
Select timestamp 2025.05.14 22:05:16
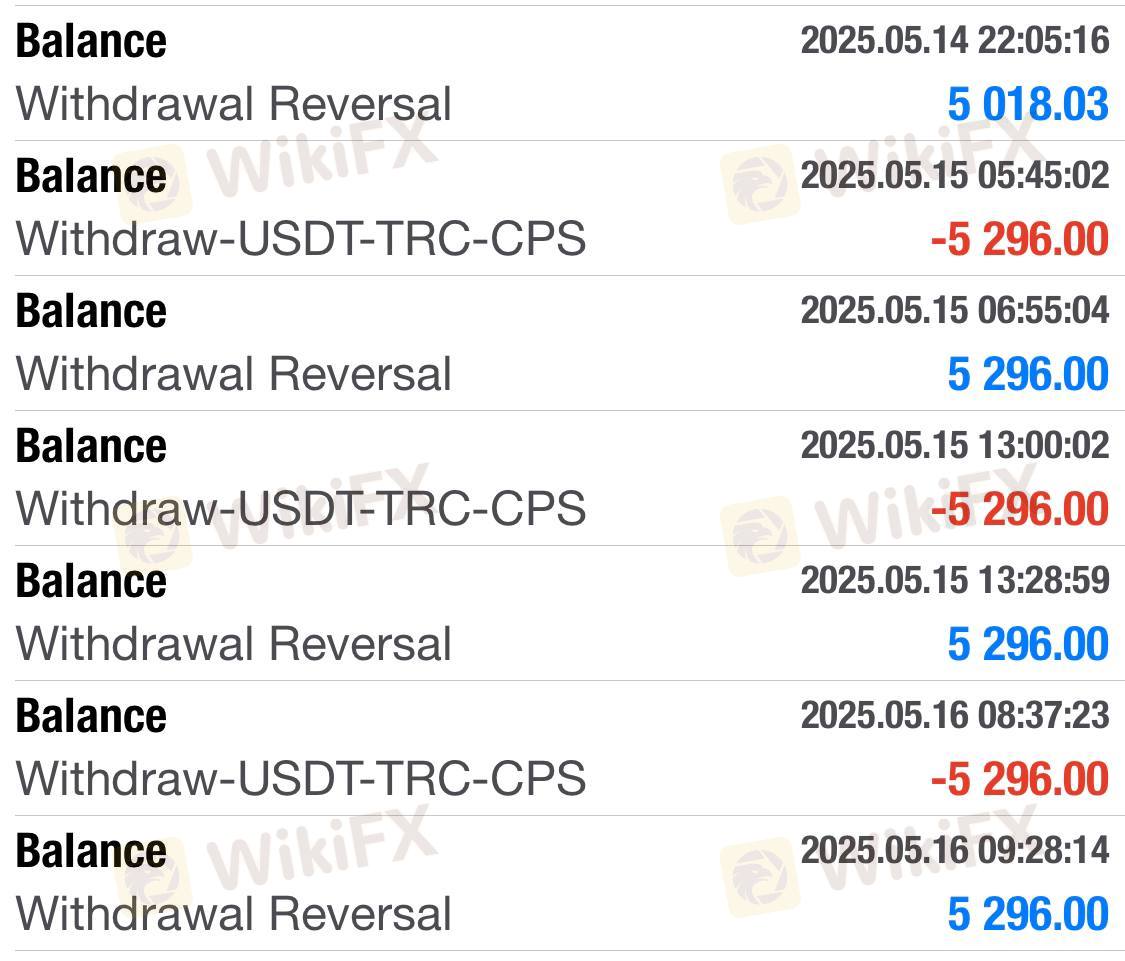coord(955,40)
